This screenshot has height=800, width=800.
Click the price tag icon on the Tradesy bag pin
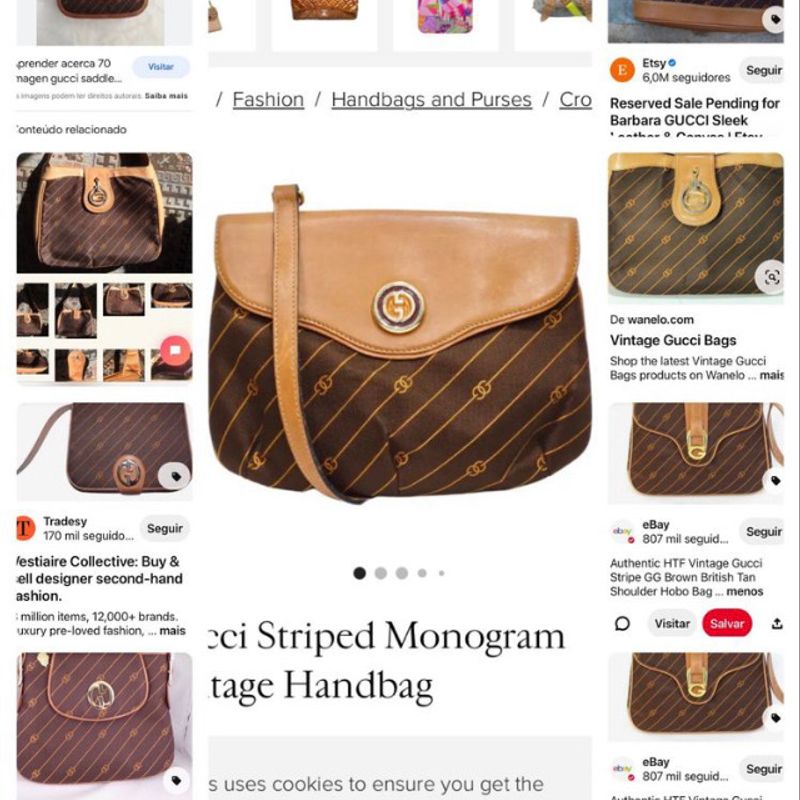(x=174, y=476)
